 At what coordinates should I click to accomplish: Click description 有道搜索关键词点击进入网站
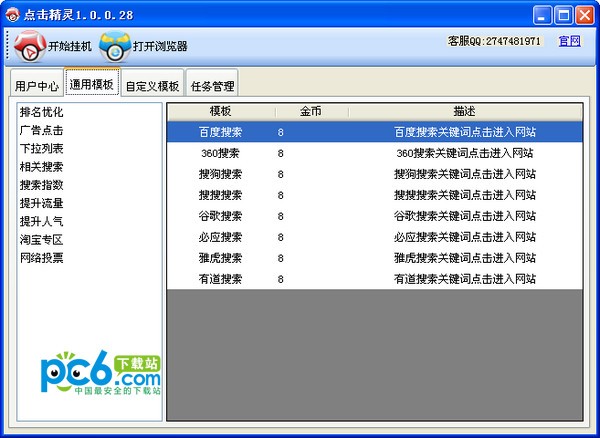coord(465,279)
